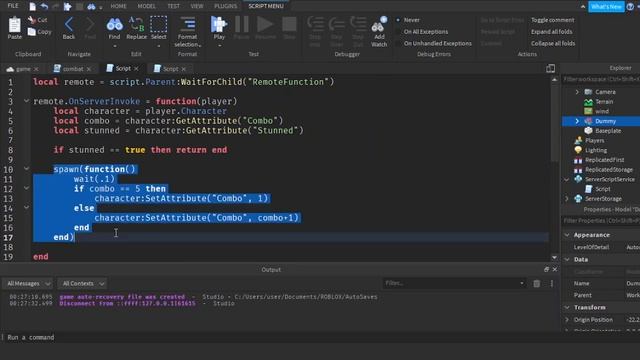Open the FILE menu
The width and height of the screenshot is (640, 360).
pos(13,6)
